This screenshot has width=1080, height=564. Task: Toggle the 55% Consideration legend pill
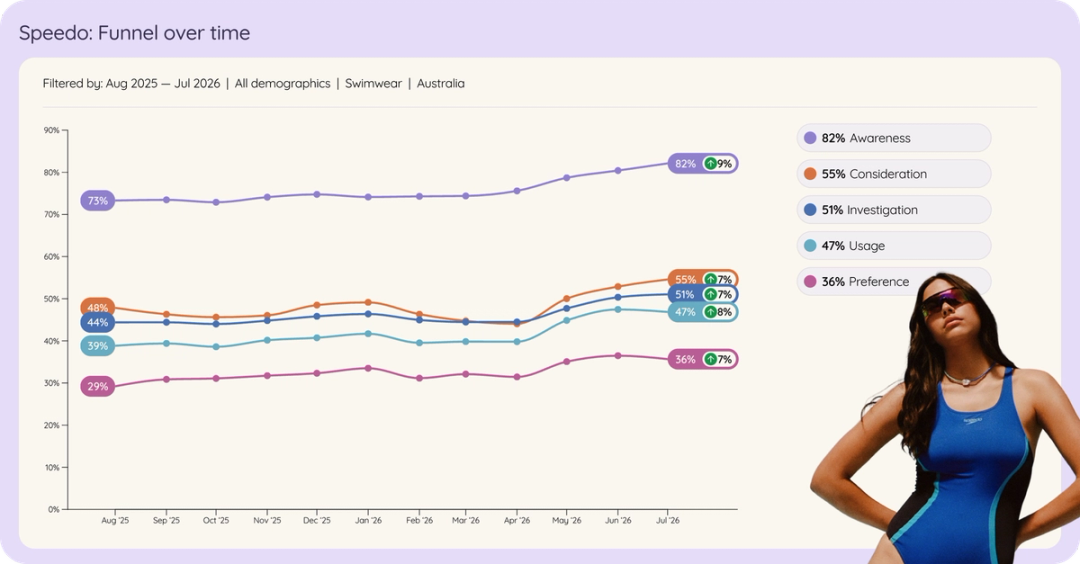point(894,174)
